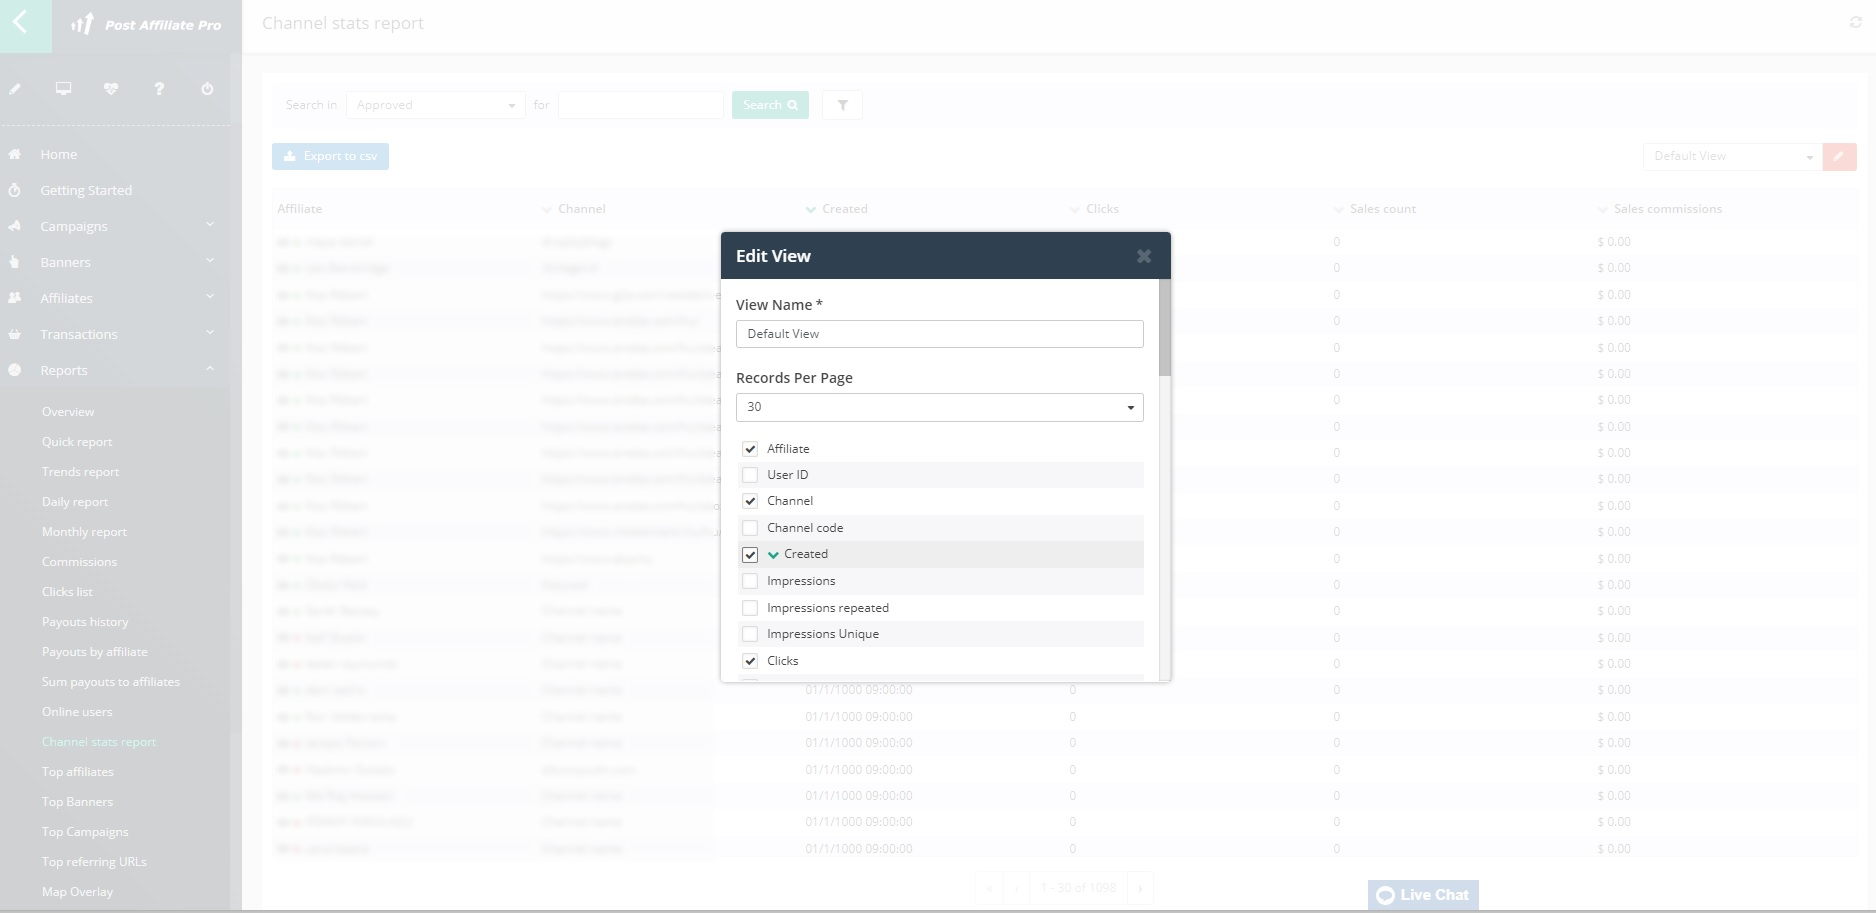The image size is (1876, 913).
Task: Check the Impressions repeated column
Action: [750, 607]
